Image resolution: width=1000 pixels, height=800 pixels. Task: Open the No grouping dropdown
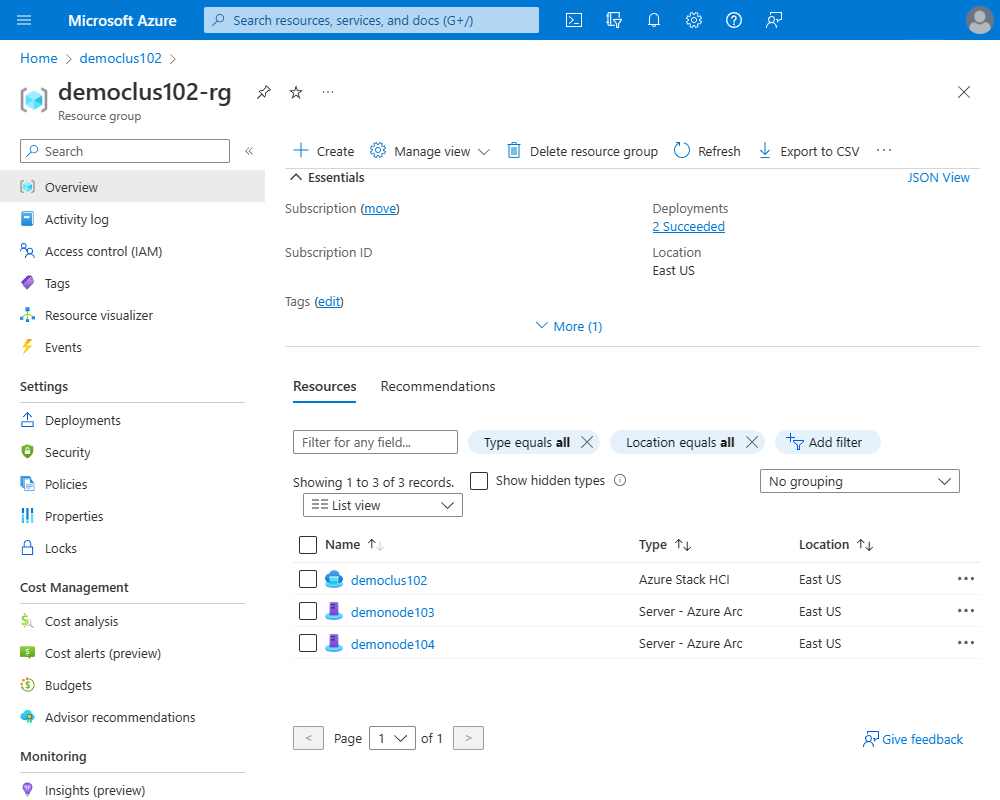(x=859, y=482)
